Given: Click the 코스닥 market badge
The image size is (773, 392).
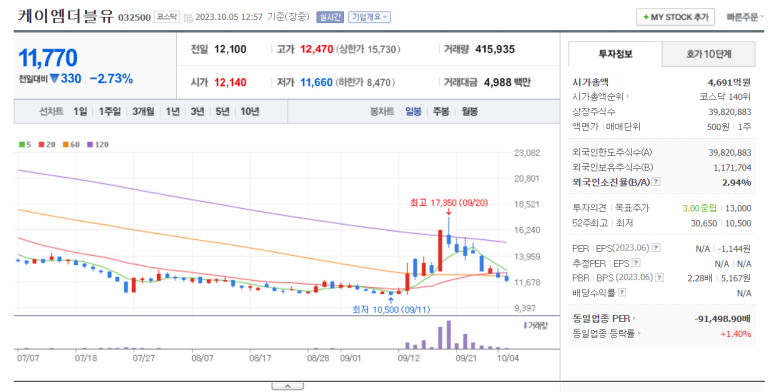Looking at the screenshot, I should 167,17.
